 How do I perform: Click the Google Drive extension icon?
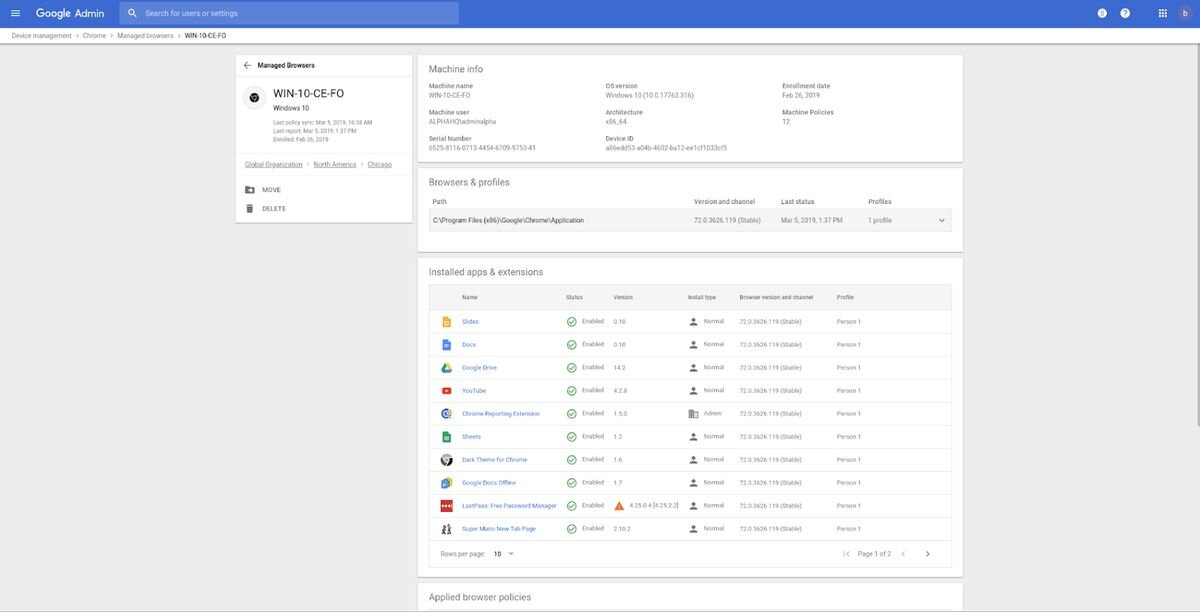coord(443,364)
